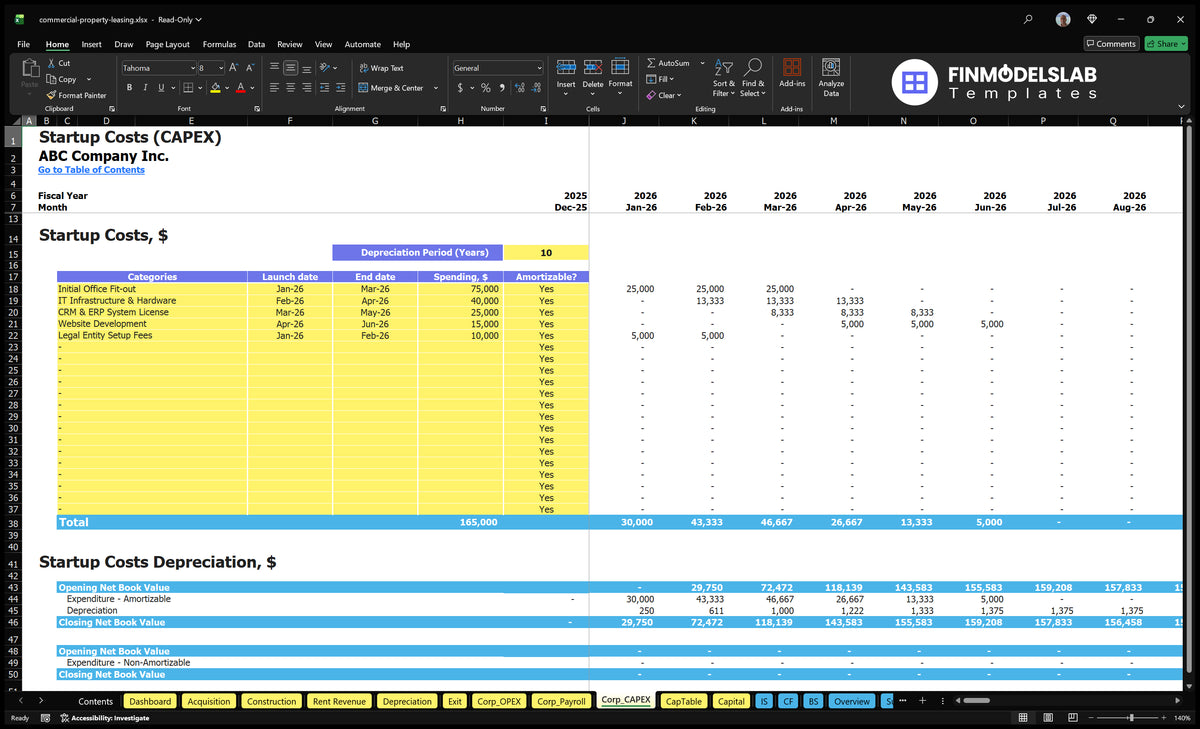1200x729 pixels.
Task: Click the Delete cells icon
Action: 593,67
